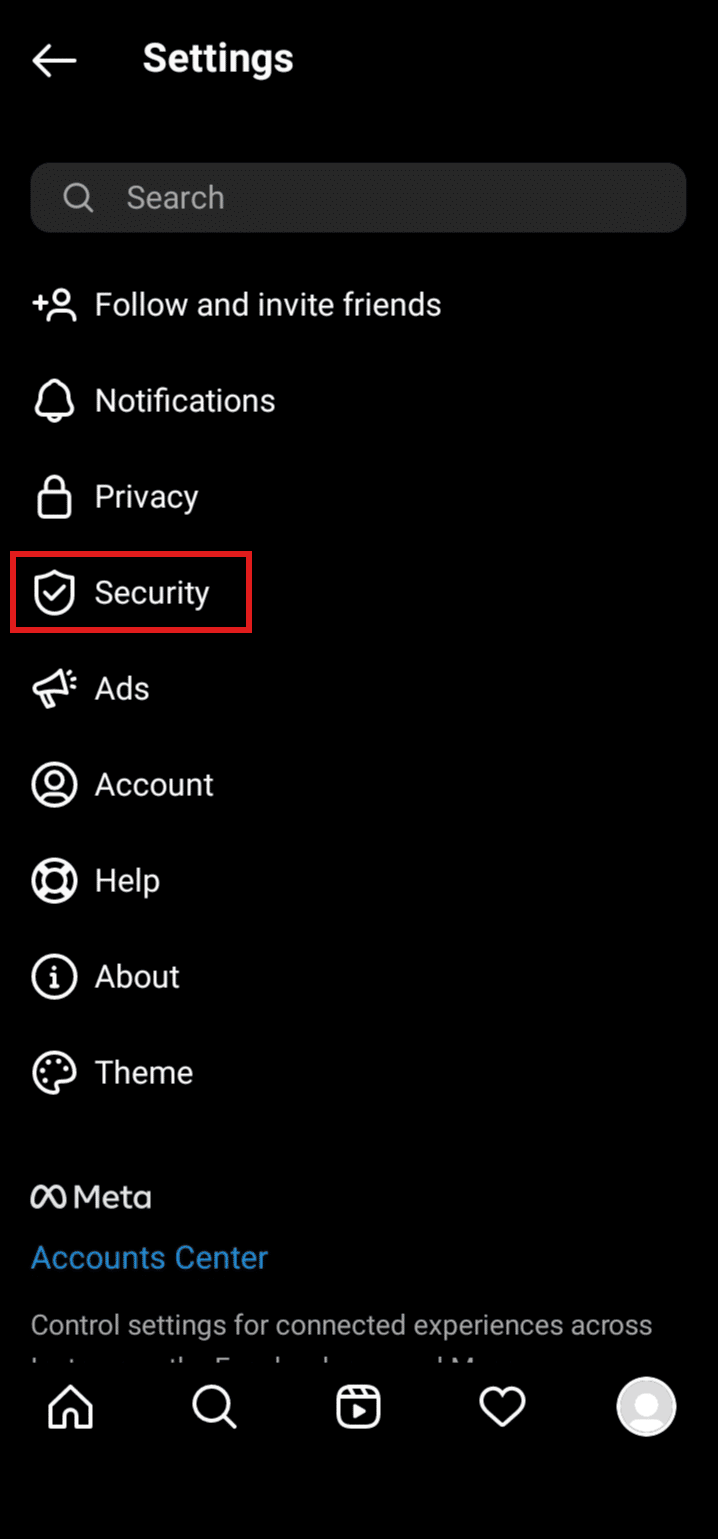Open the Accounts Center link
Viewport: 718px width, 1539px height.
(x=150, y=1257)
